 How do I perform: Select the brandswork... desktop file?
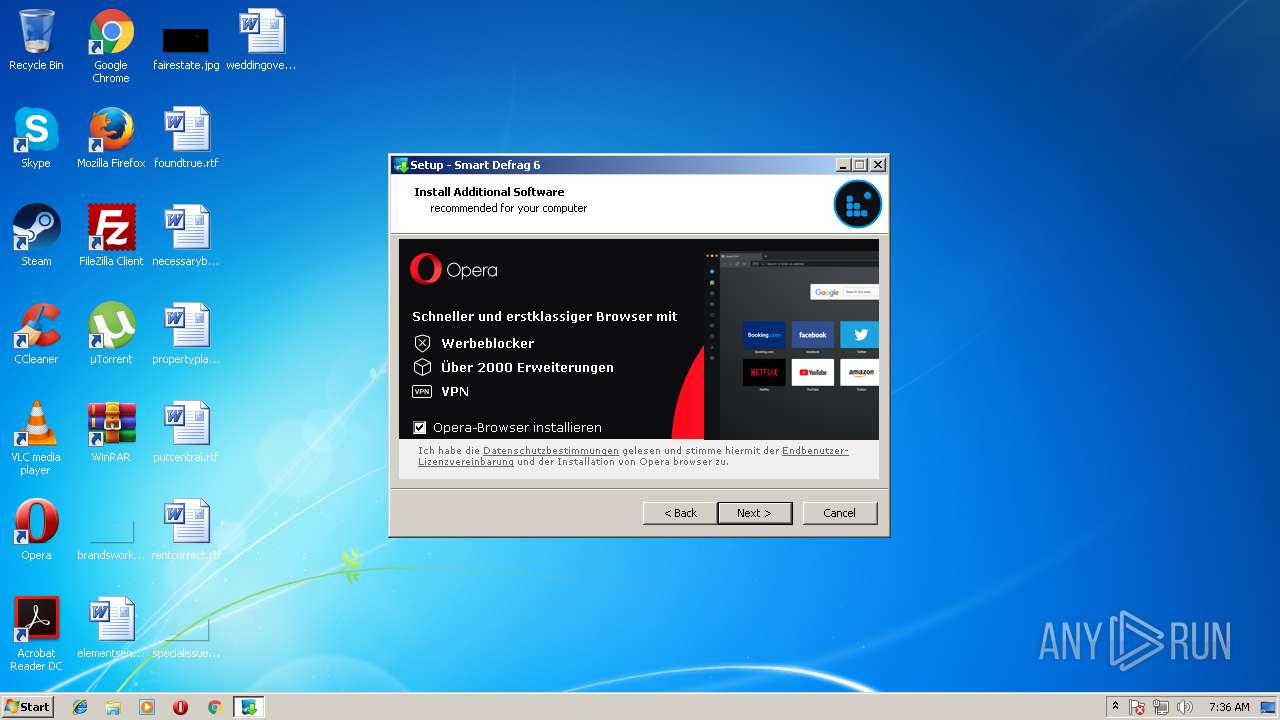click(x=111, y=540)
